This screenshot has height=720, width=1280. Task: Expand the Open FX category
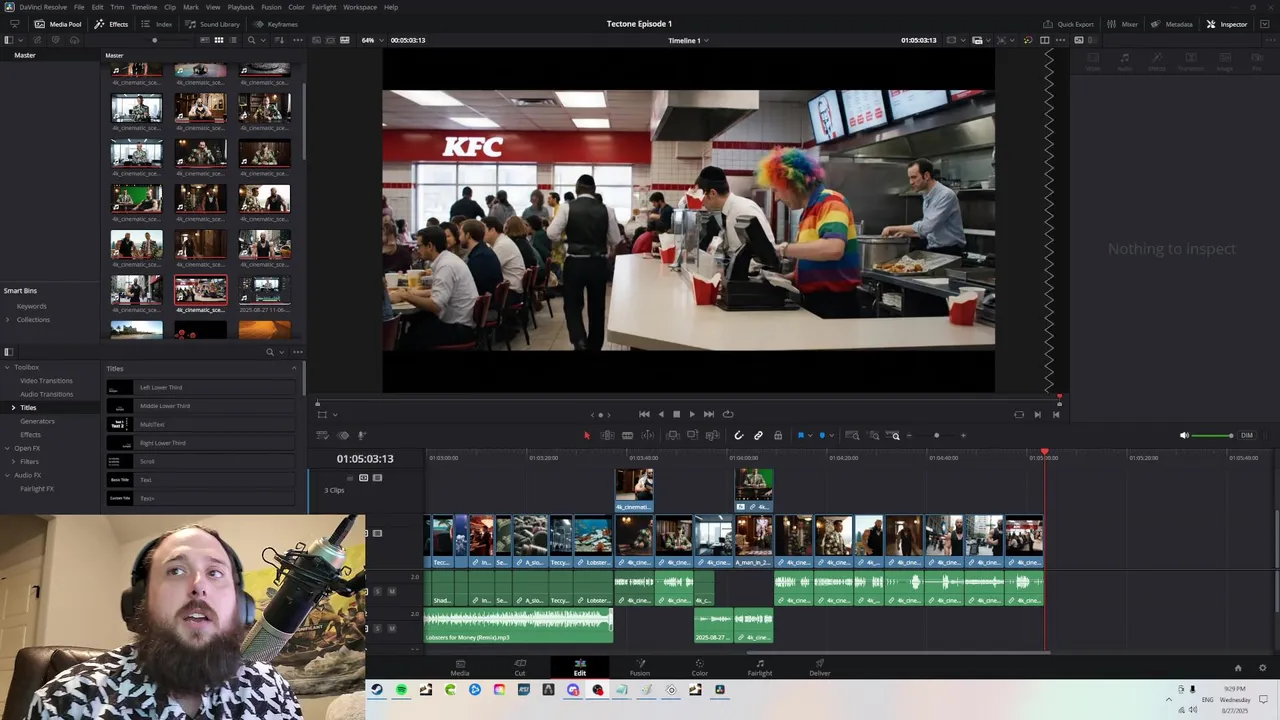(x=7, y=448)
